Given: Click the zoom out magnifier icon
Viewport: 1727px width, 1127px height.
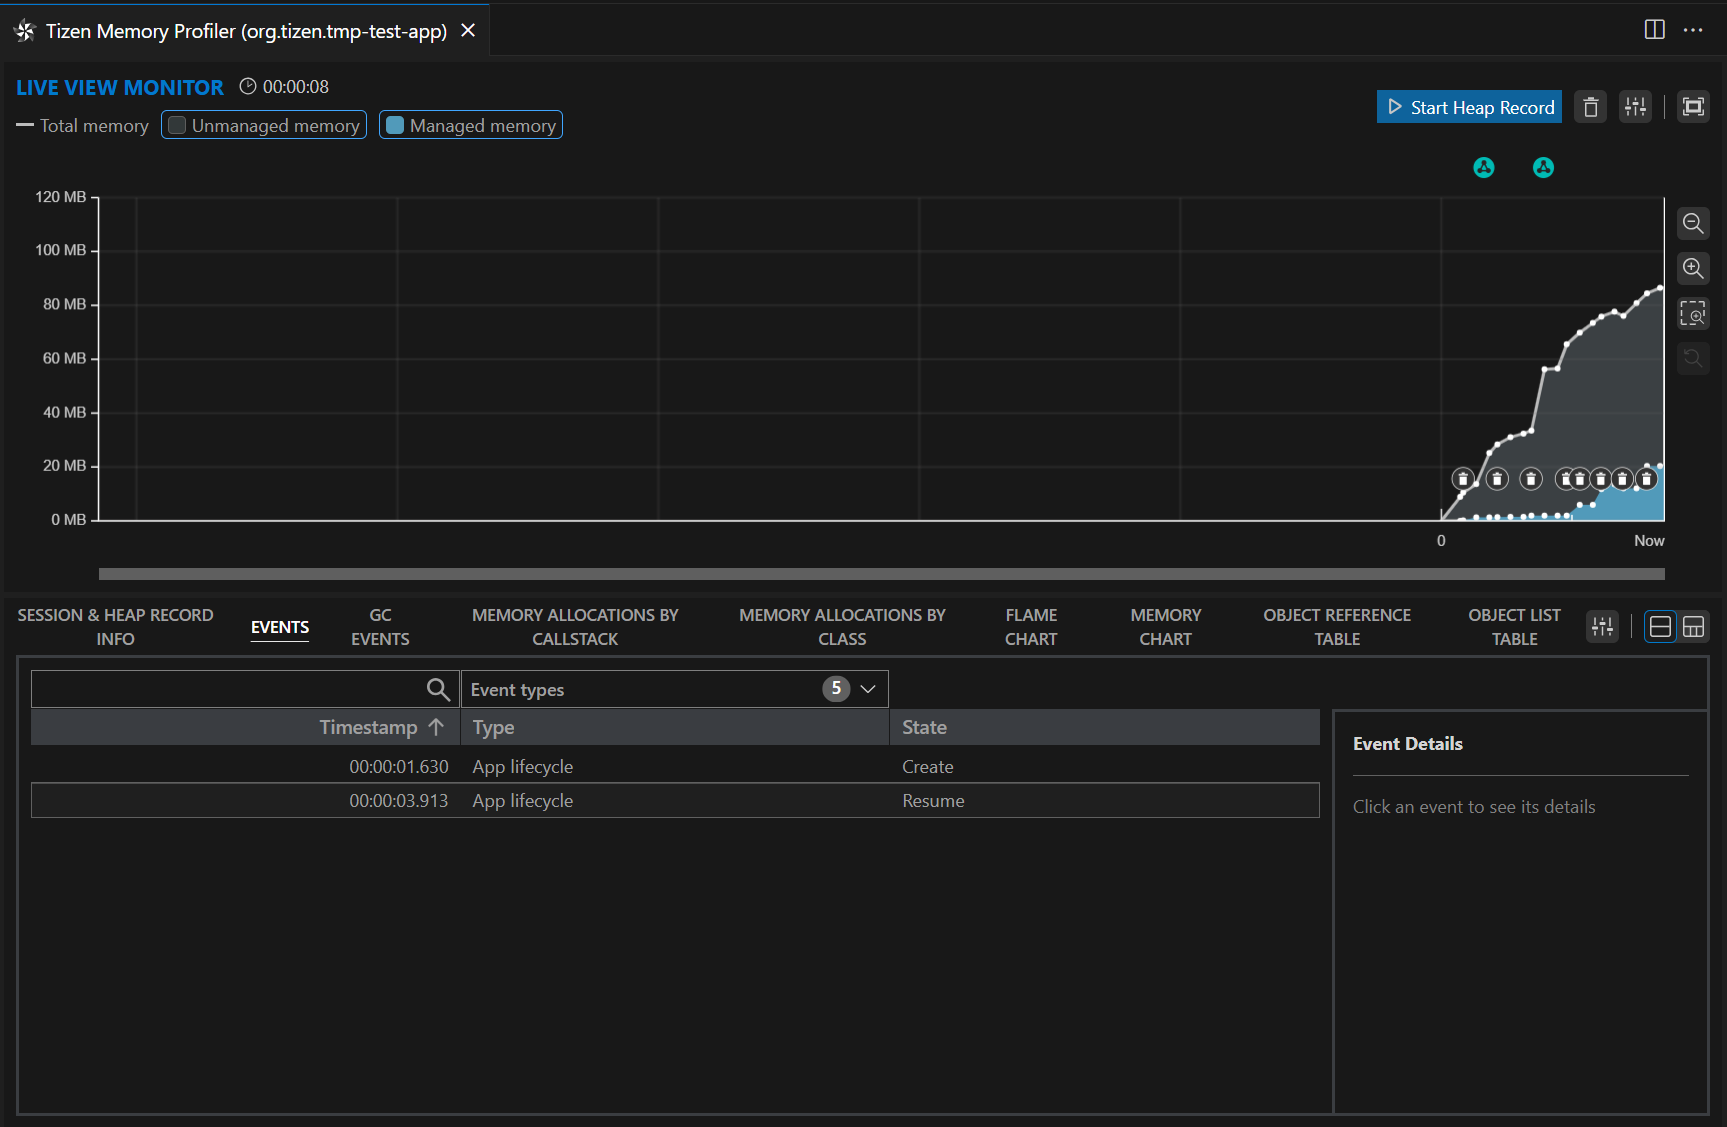Looking at the screenshot, I should pyautogui.click(x=1692, y=223).
